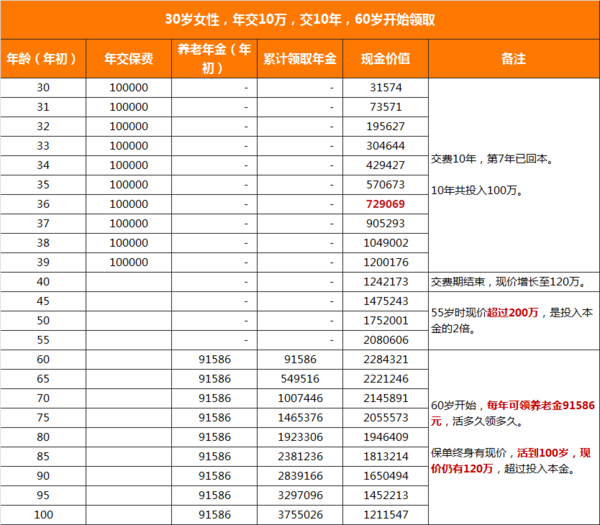Click cash value cell '2080606'

(x=386, y=340)
